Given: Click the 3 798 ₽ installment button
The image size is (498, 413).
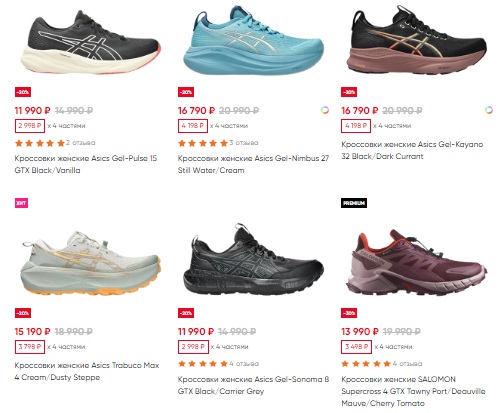Looking at the screenshot, I should click(x=30, y=347).
